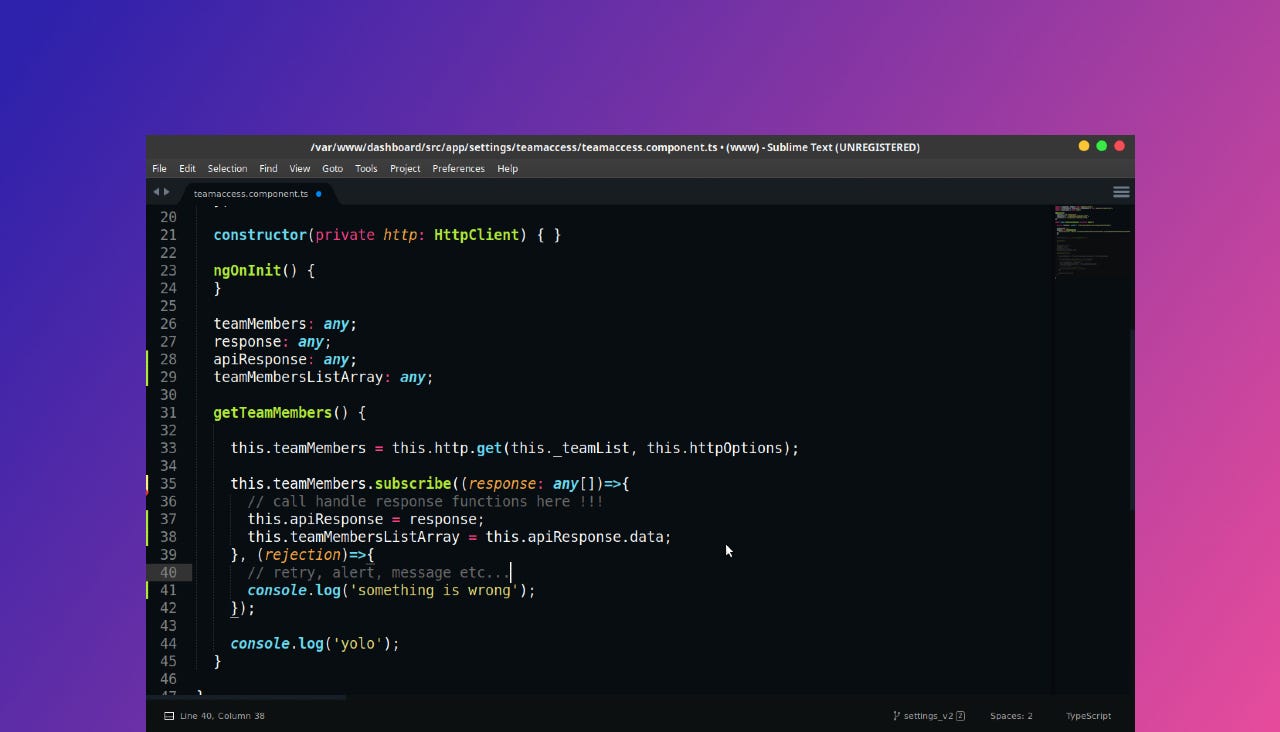Click line number 44 in the gutter

click(x=168, y=644)
